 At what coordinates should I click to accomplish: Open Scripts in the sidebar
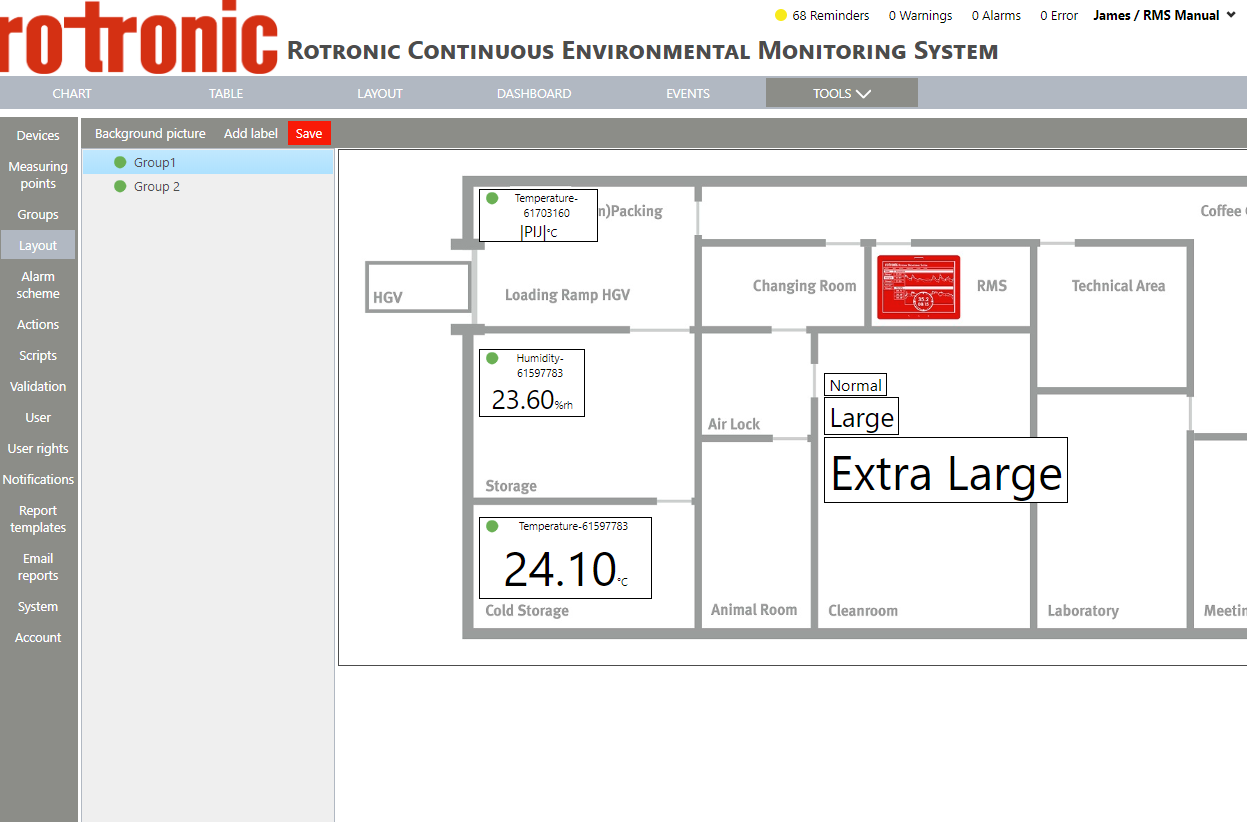(38, 355)
